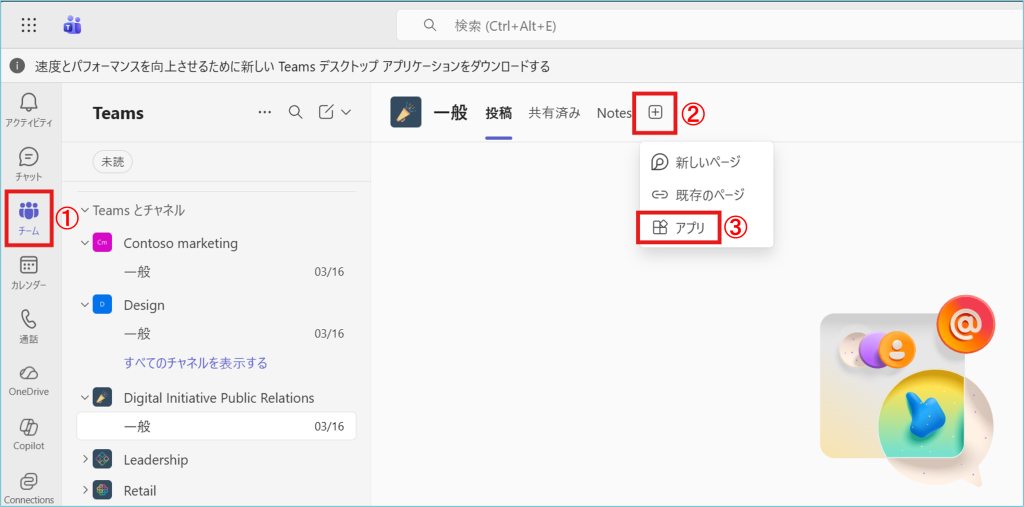The width and height of the screenshot is (1024, 507).
Task: Toggle the 未読 unread filter
Action: [112, 161]
